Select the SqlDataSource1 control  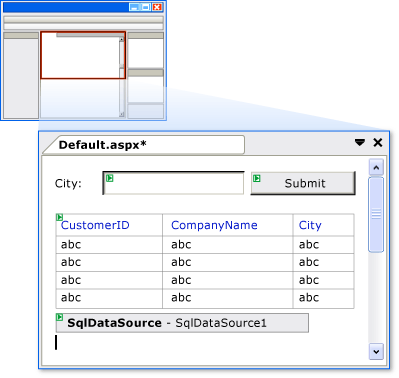coord(182,323)
